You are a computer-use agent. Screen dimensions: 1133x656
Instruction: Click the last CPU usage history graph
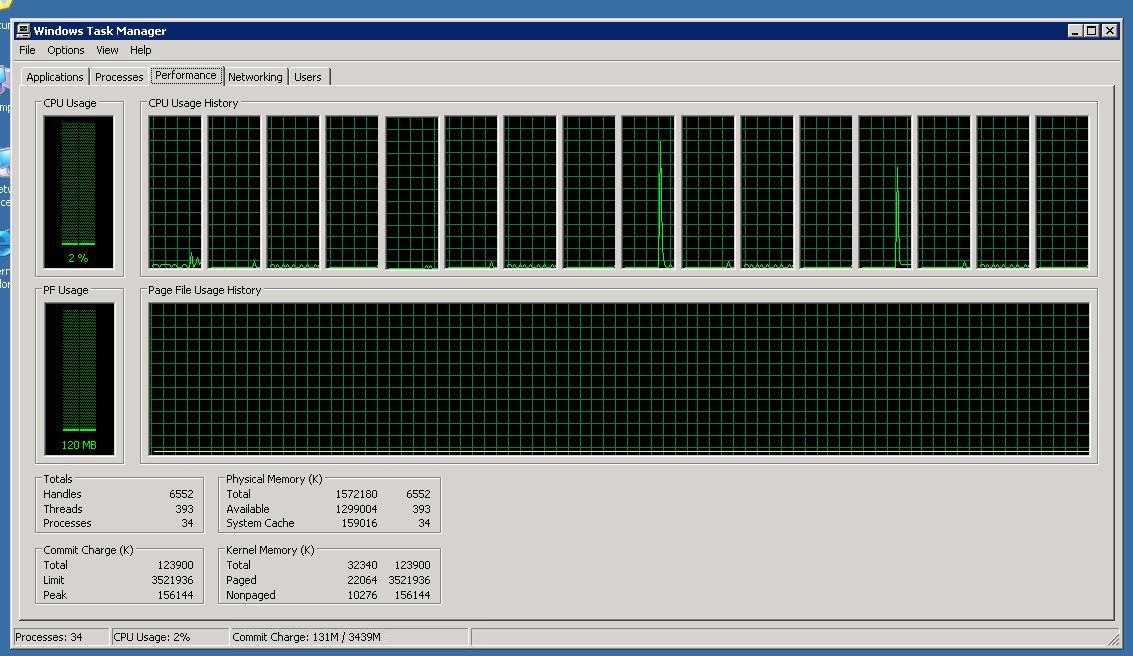1062,192
